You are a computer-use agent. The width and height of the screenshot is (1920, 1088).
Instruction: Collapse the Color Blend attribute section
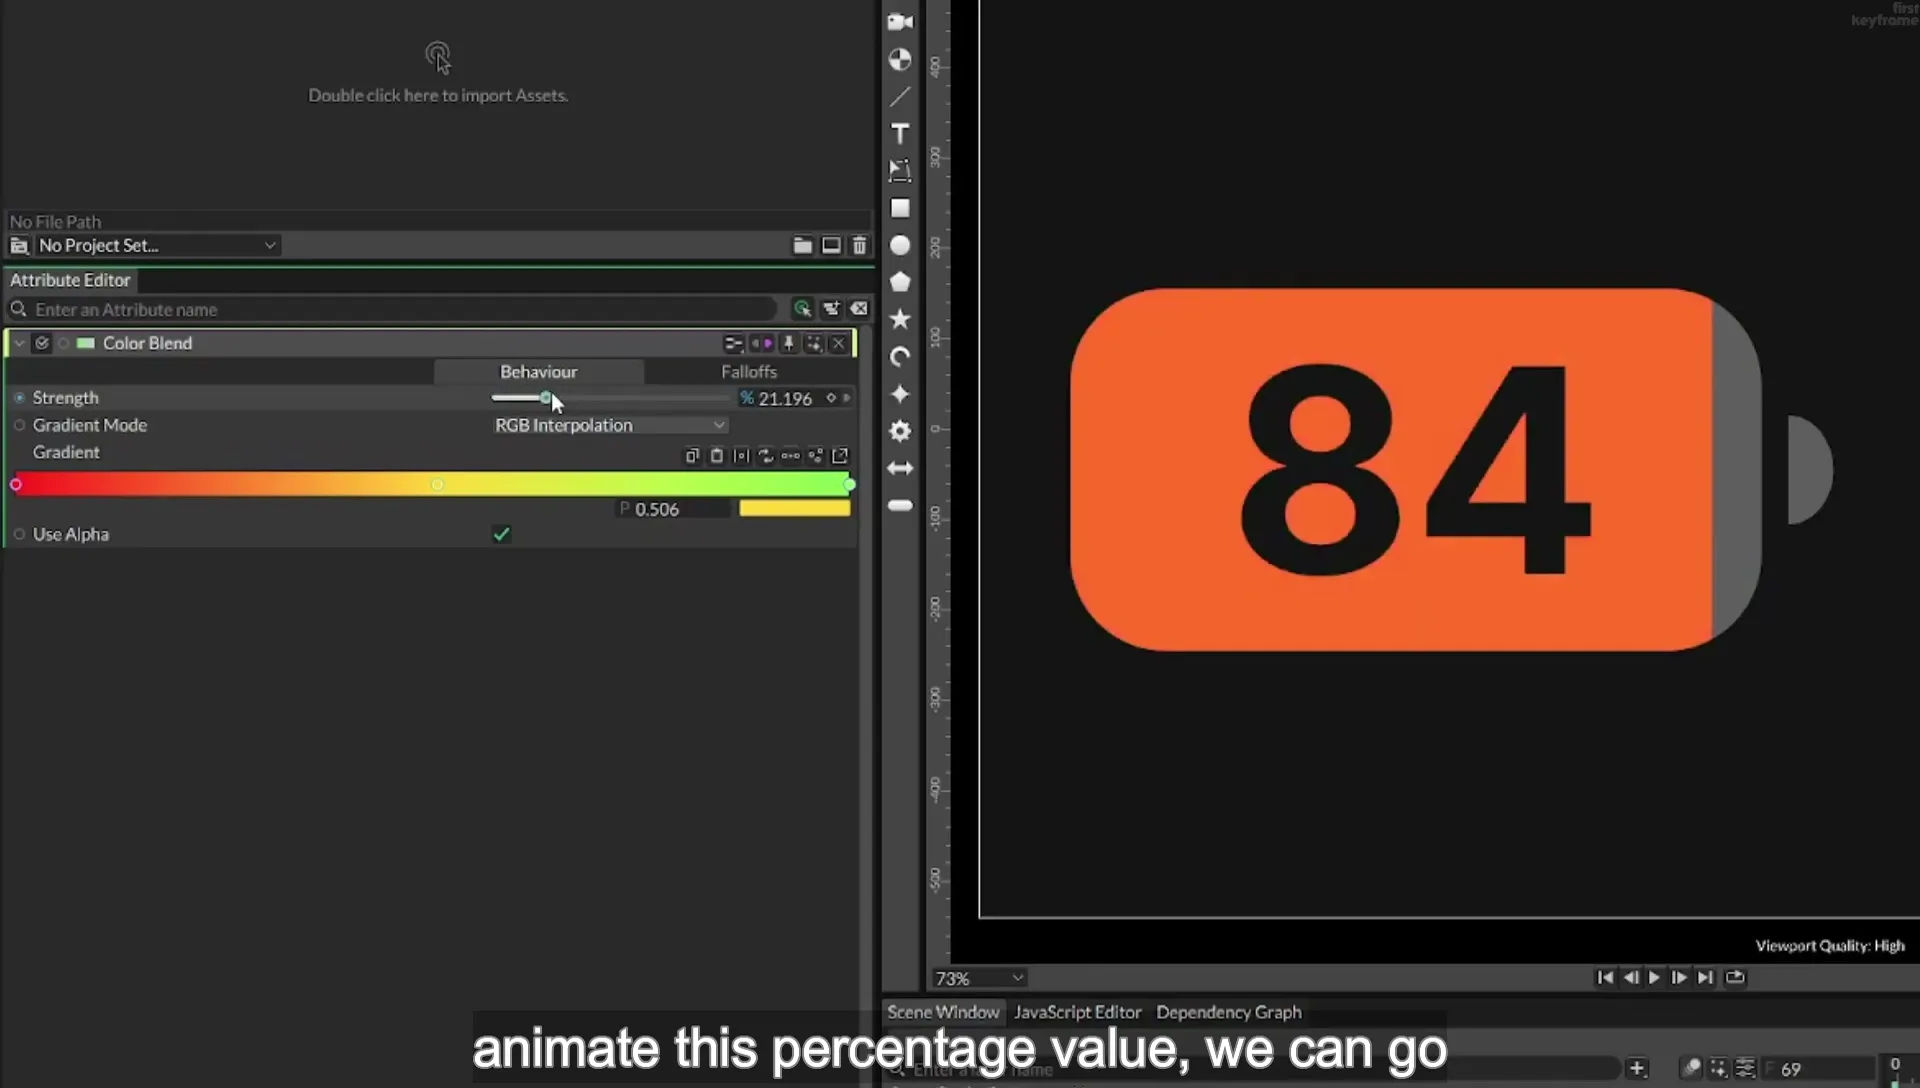(x=19, y=343)
